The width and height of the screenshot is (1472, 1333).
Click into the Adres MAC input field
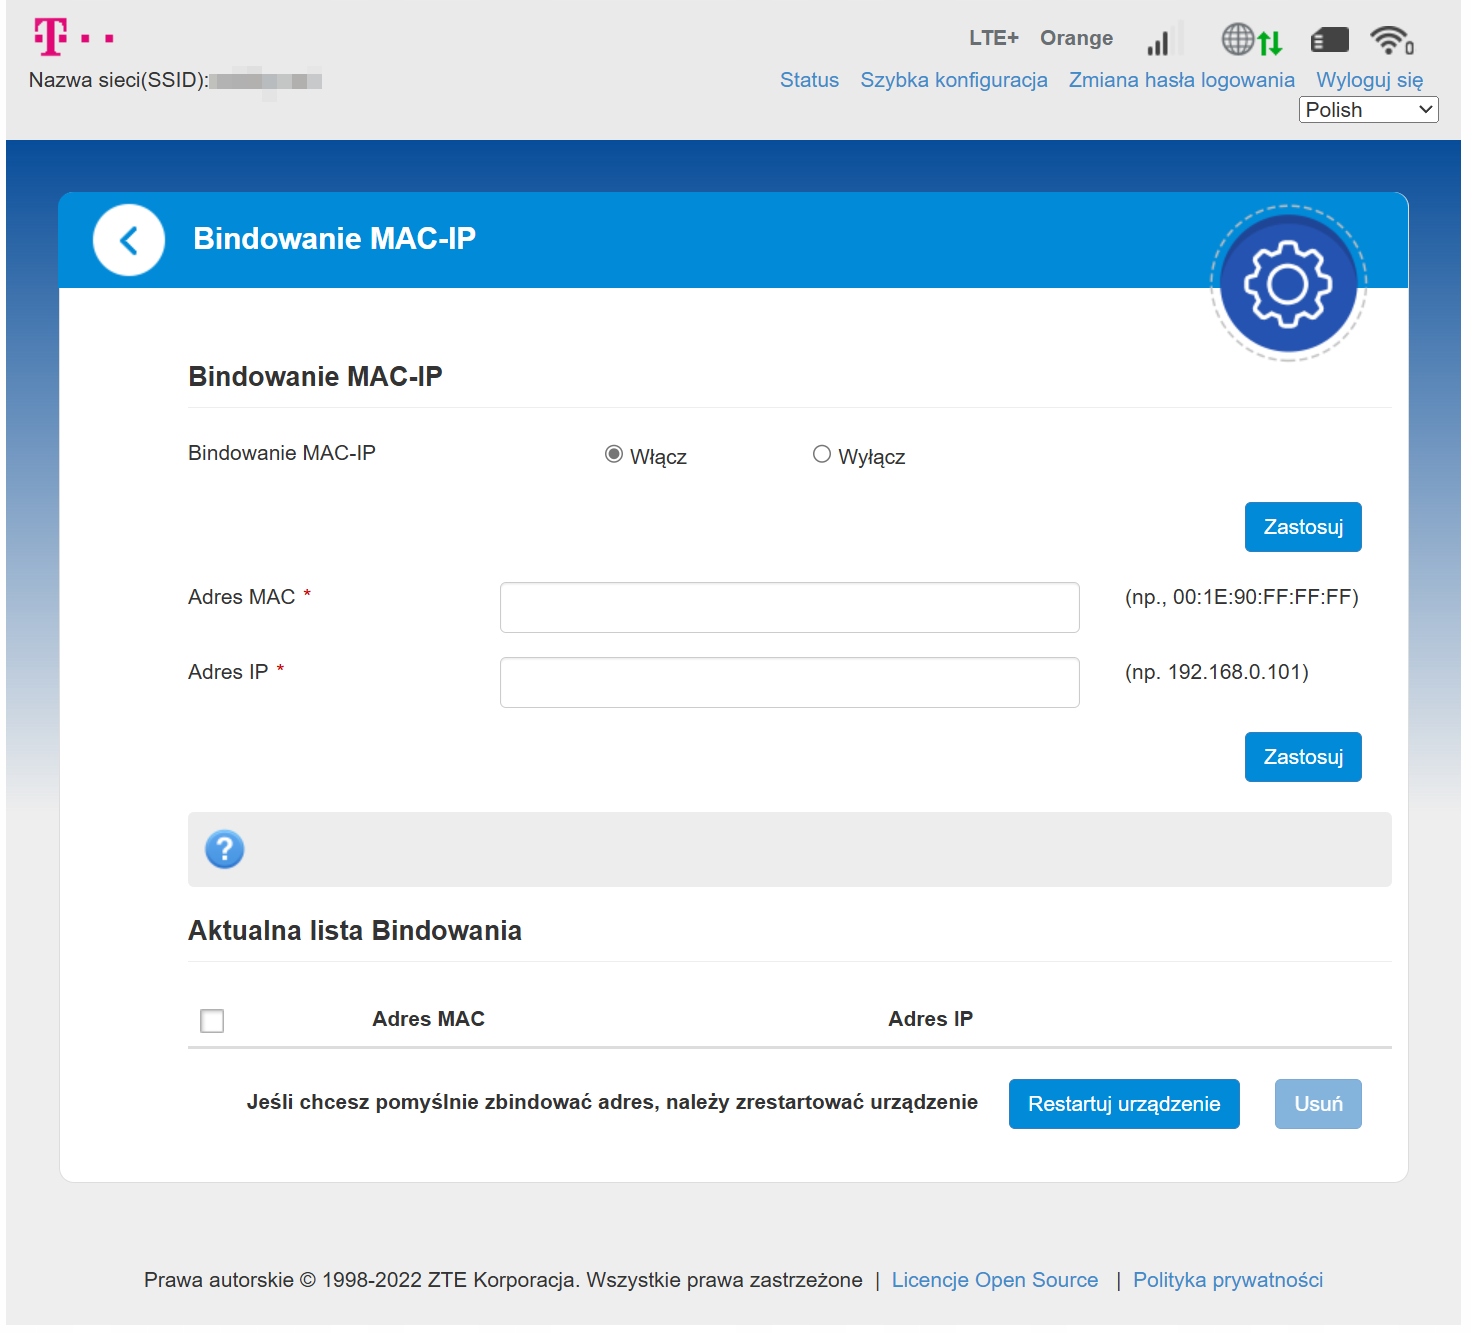[x=789, y=607]
